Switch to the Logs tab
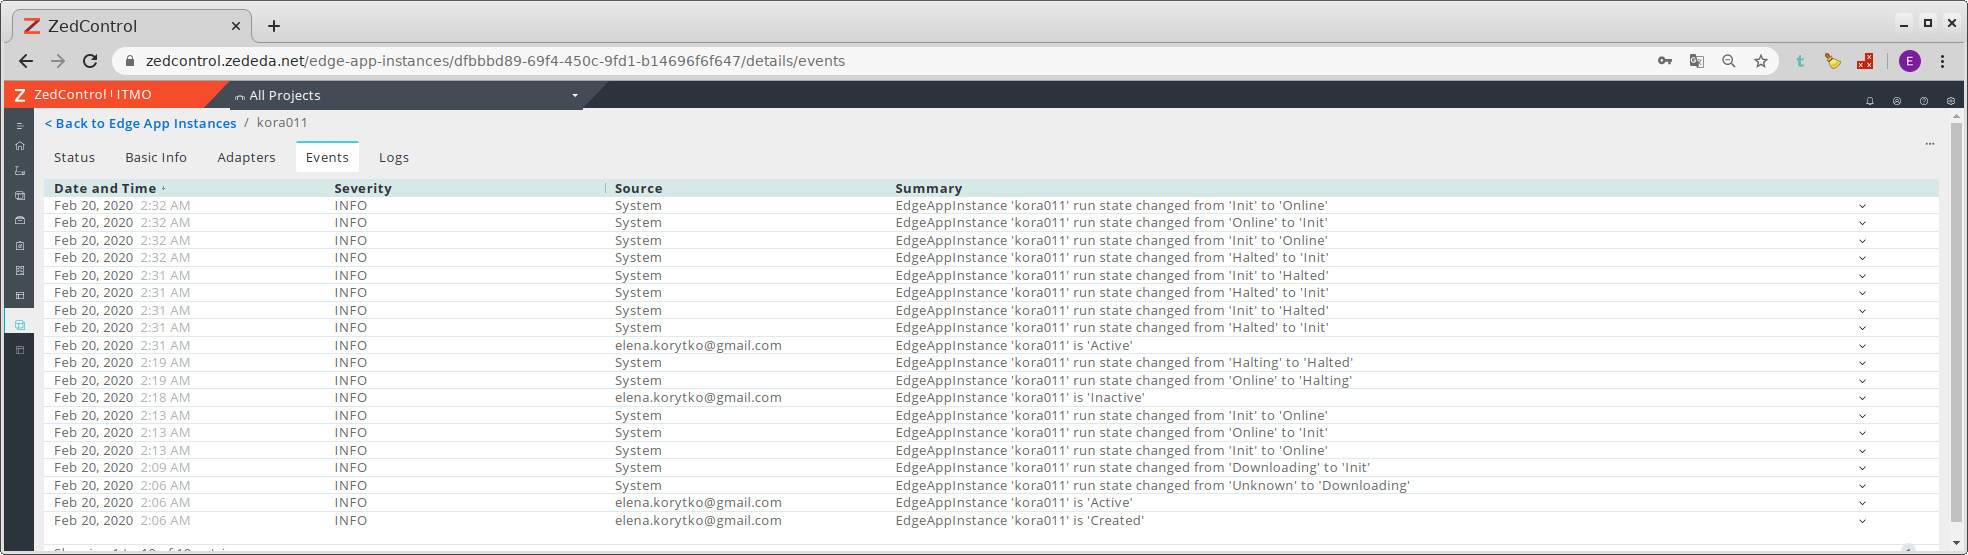Viewport: 1968px width, 555px height. pos(393,158)
